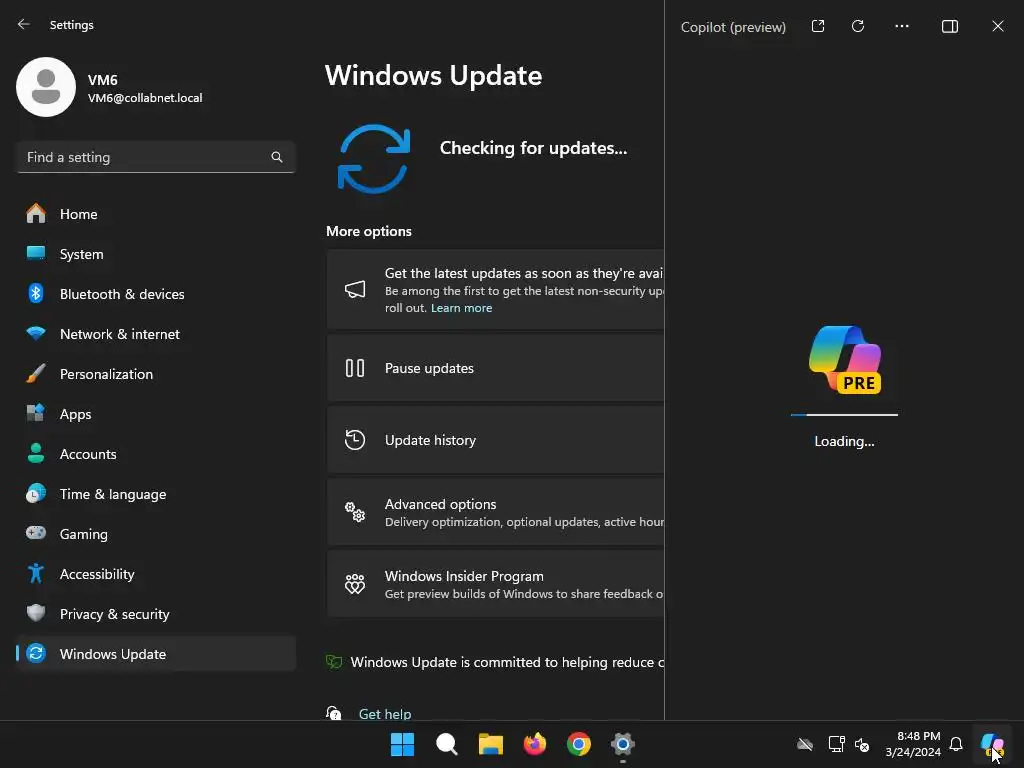1024x768 pixels.
Task: Toggle Copilot side-by-side pane layout
Action: coord(950,26)
